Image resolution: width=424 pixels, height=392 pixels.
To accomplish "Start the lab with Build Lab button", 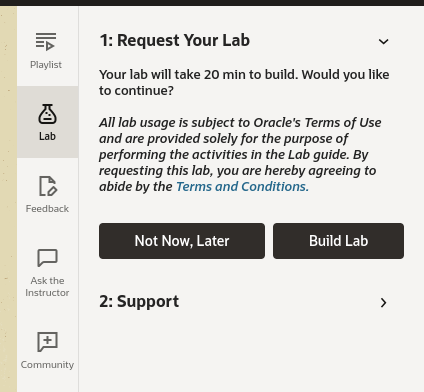I will coord(338,241).
